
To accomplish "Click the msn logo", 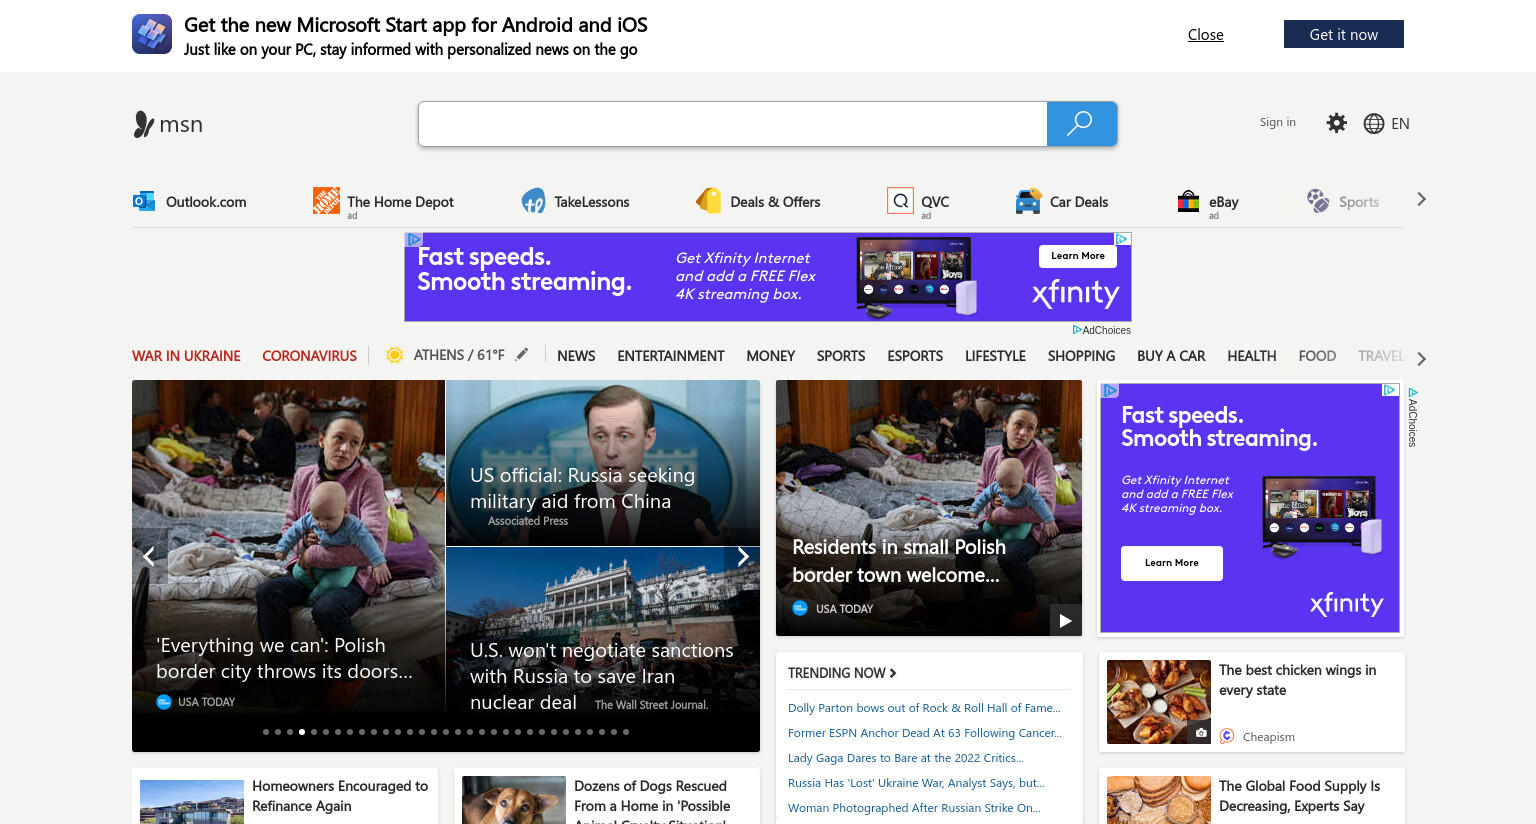I will tap(168, 124).
